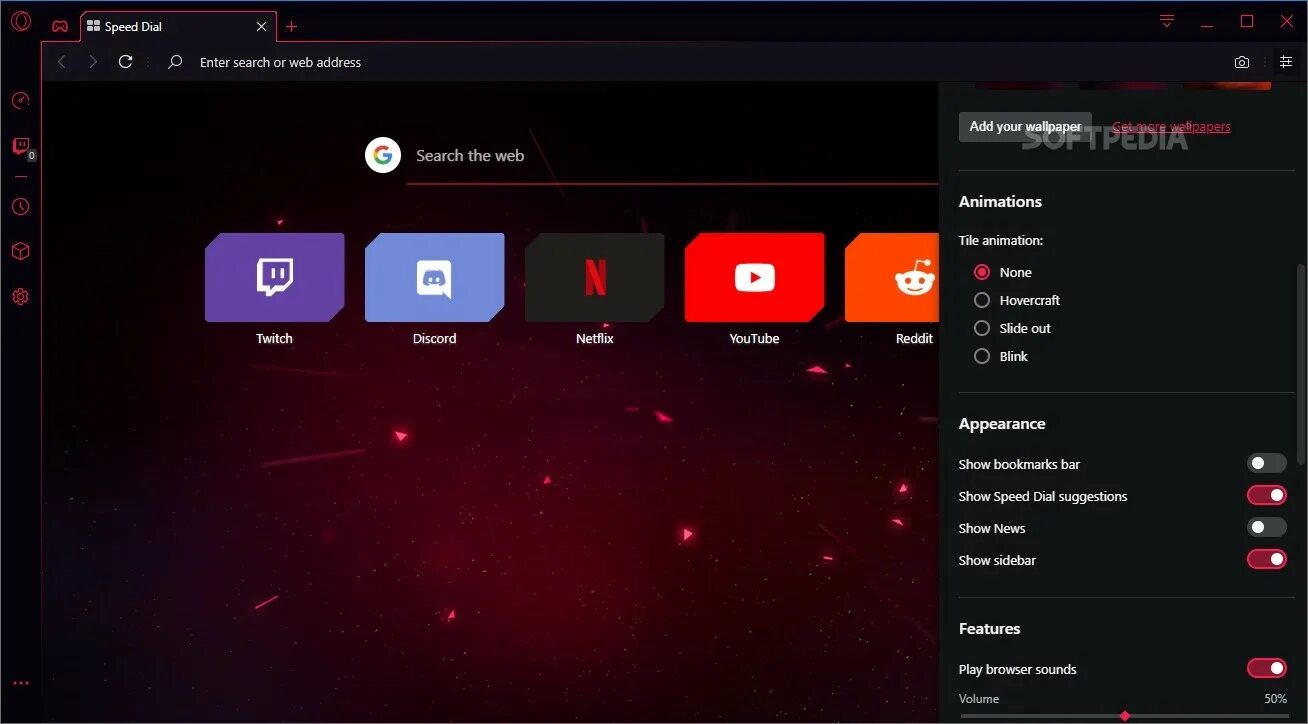This screenshot has height=724, width=1308.
Task: Disable Show sidebar toggle
Action: pyautogui.click(x=1267, y=559)
